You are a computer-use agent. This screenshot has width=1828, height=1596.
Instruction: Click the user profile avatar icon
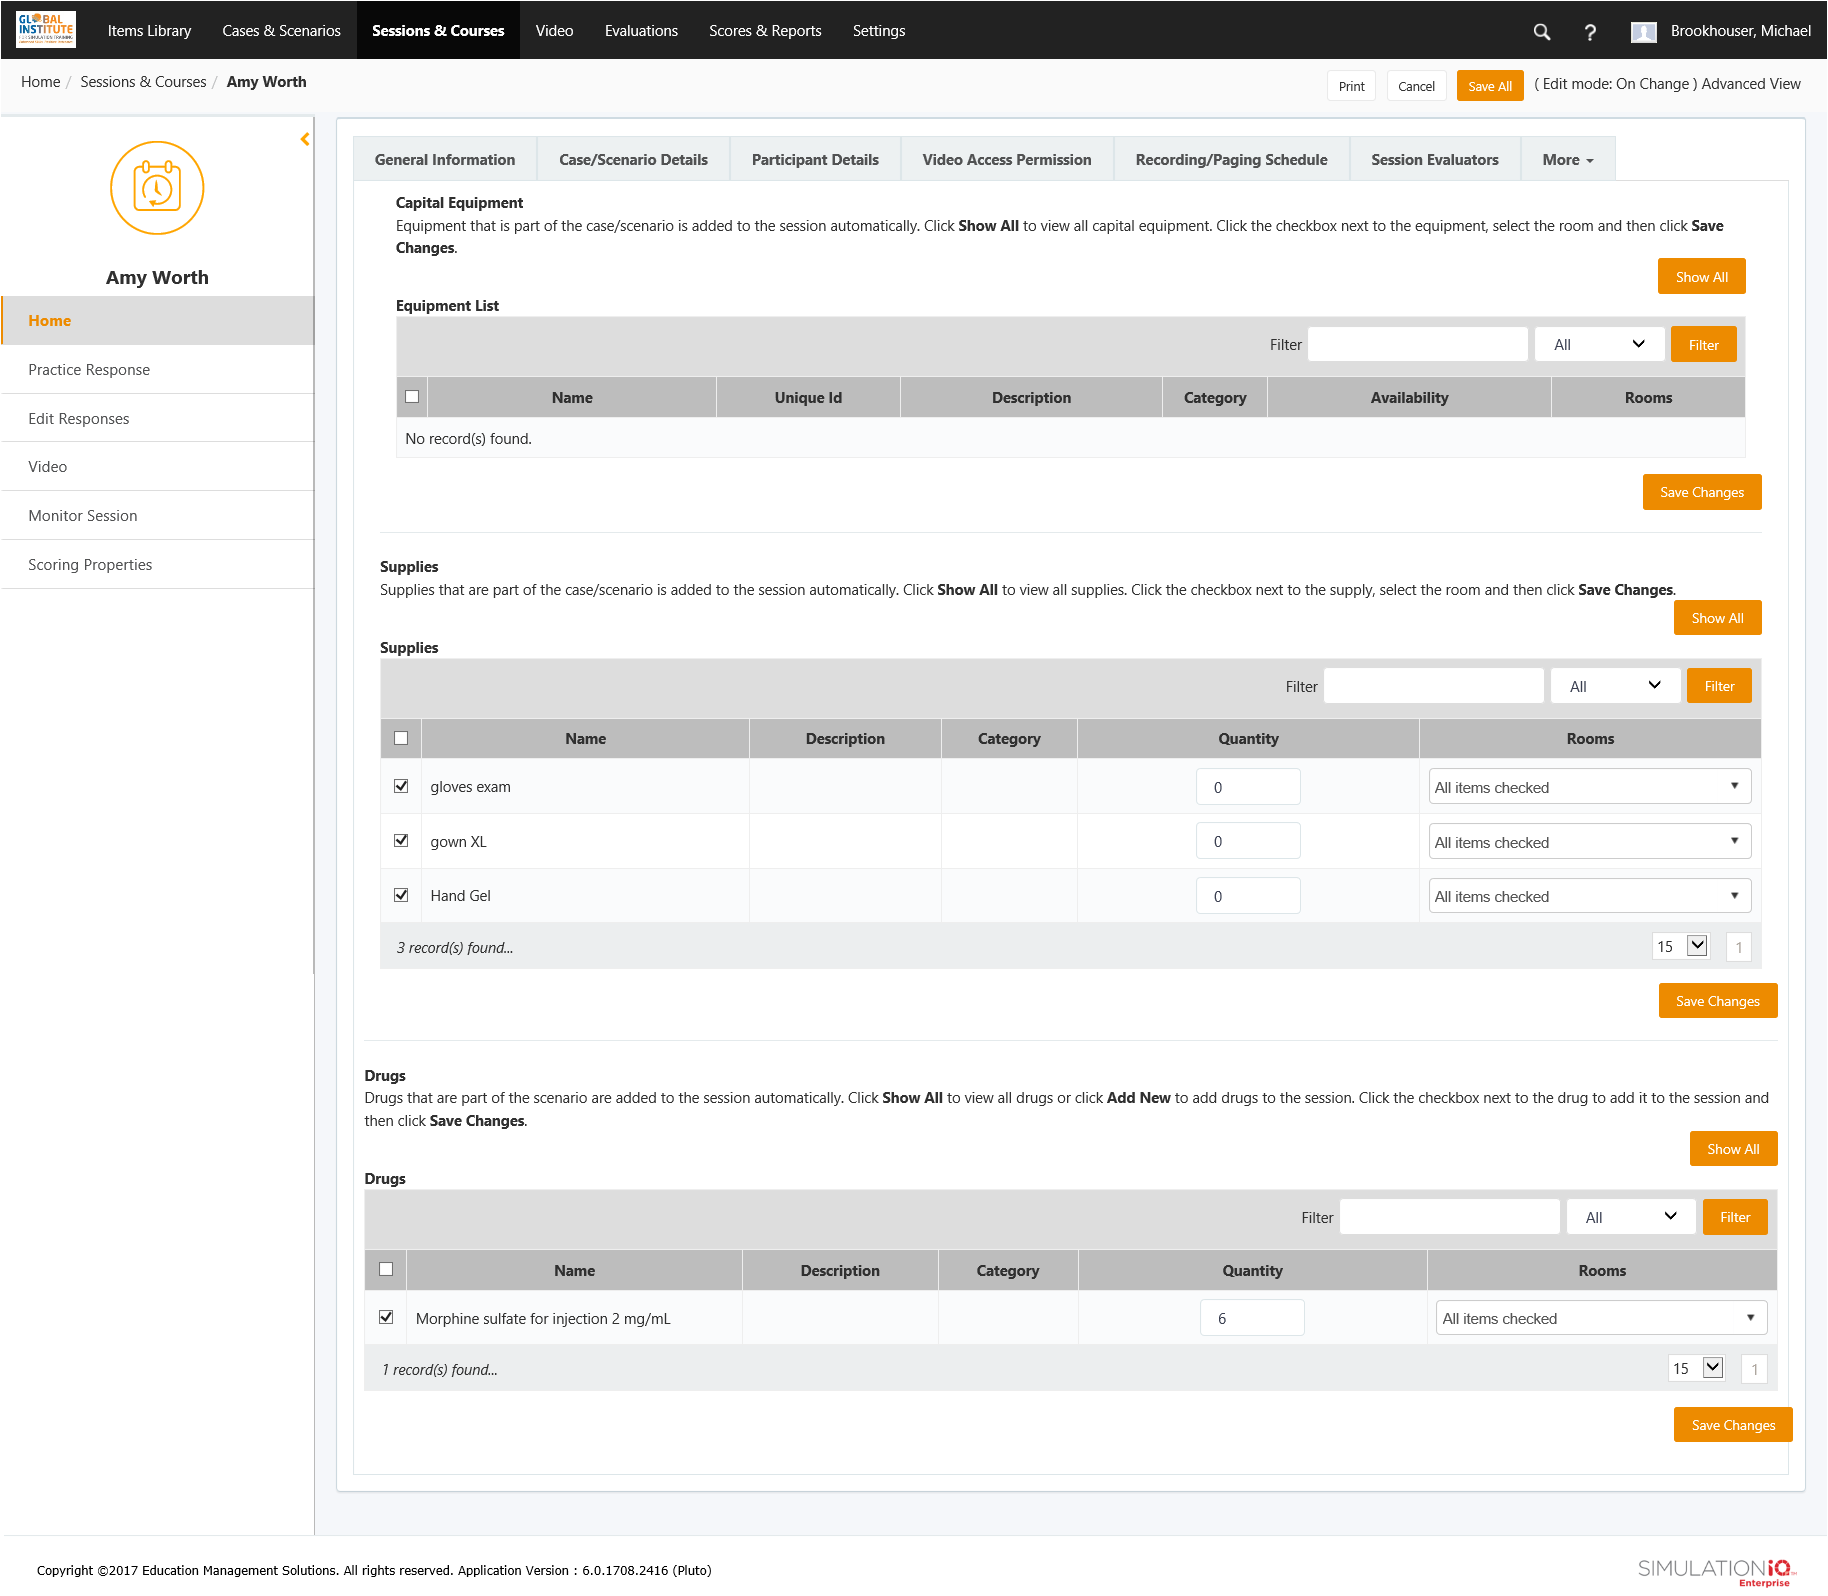pyautogui.click(x=1643, y=32)
